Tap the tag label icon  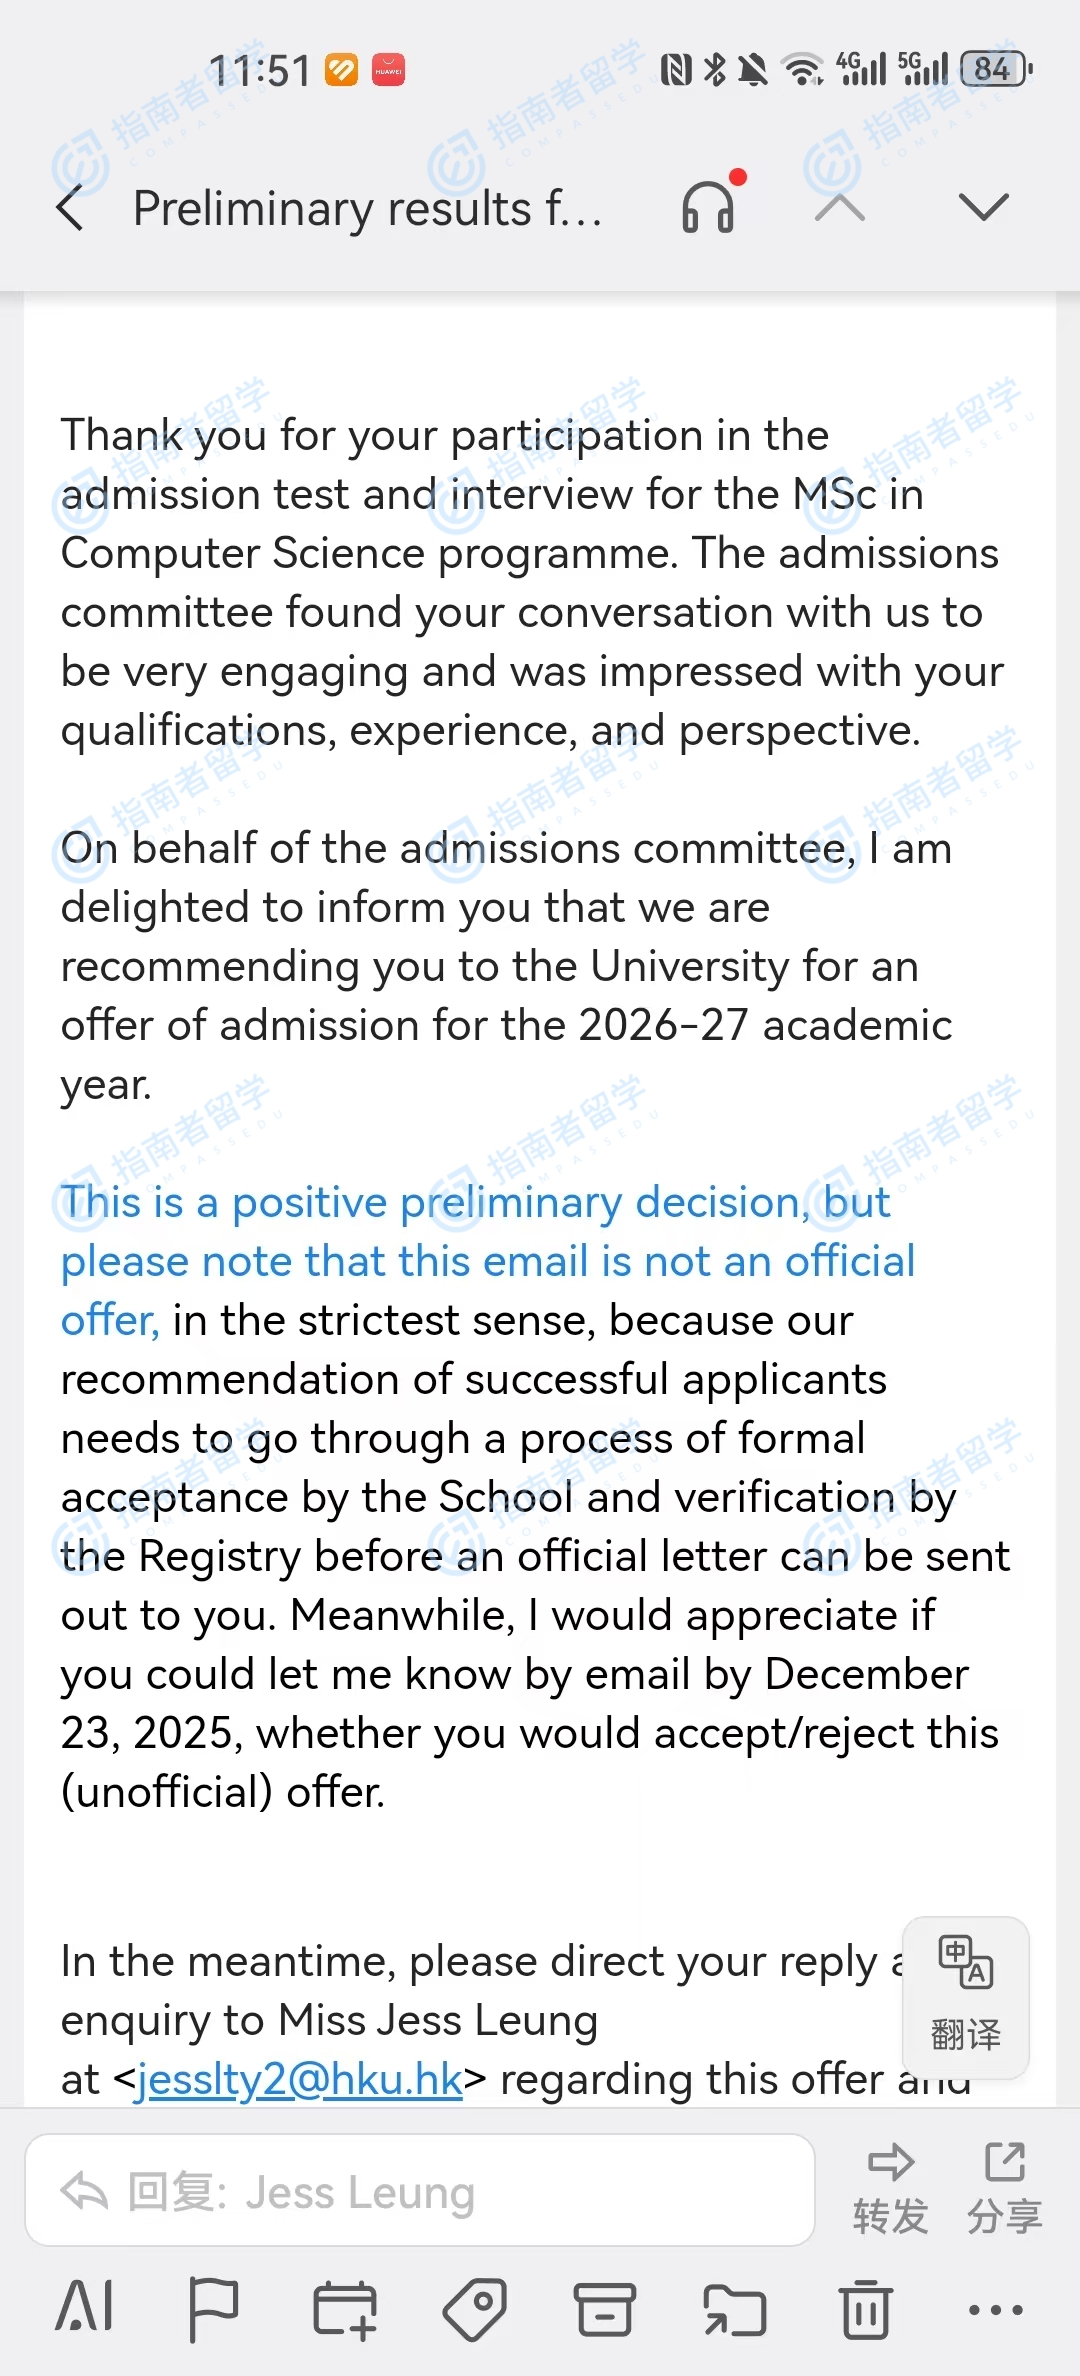(x=475, y=2309)
